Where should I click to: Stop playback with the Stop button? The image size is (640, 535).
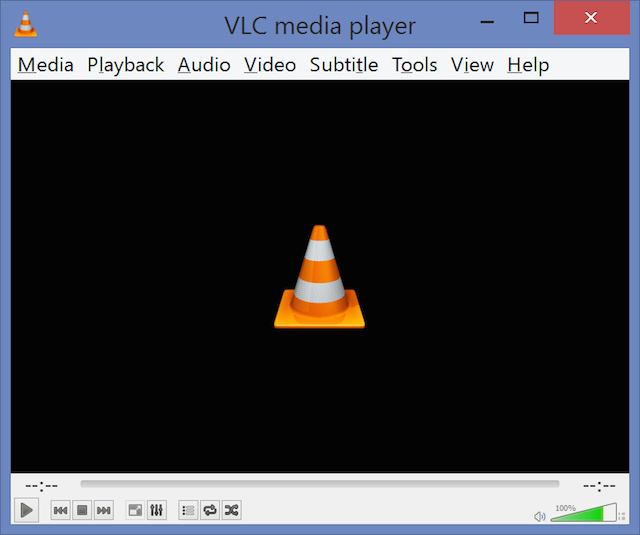pos(82,510)
